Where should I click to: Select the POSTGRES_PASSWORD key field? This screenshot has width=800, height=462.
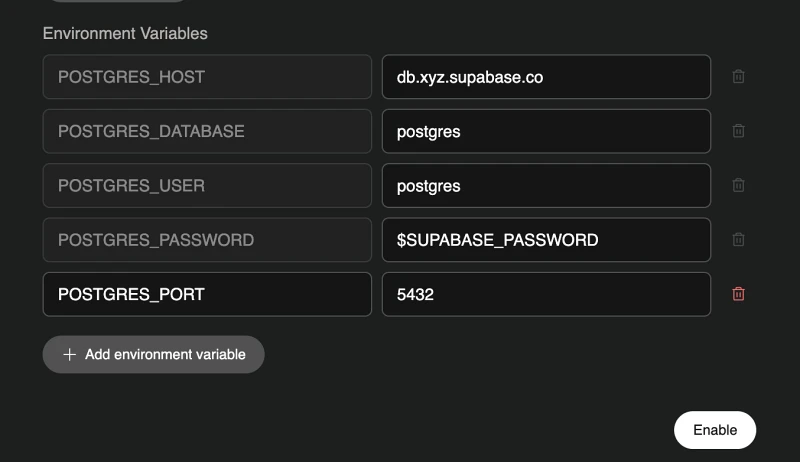click(x=207, y=240)
